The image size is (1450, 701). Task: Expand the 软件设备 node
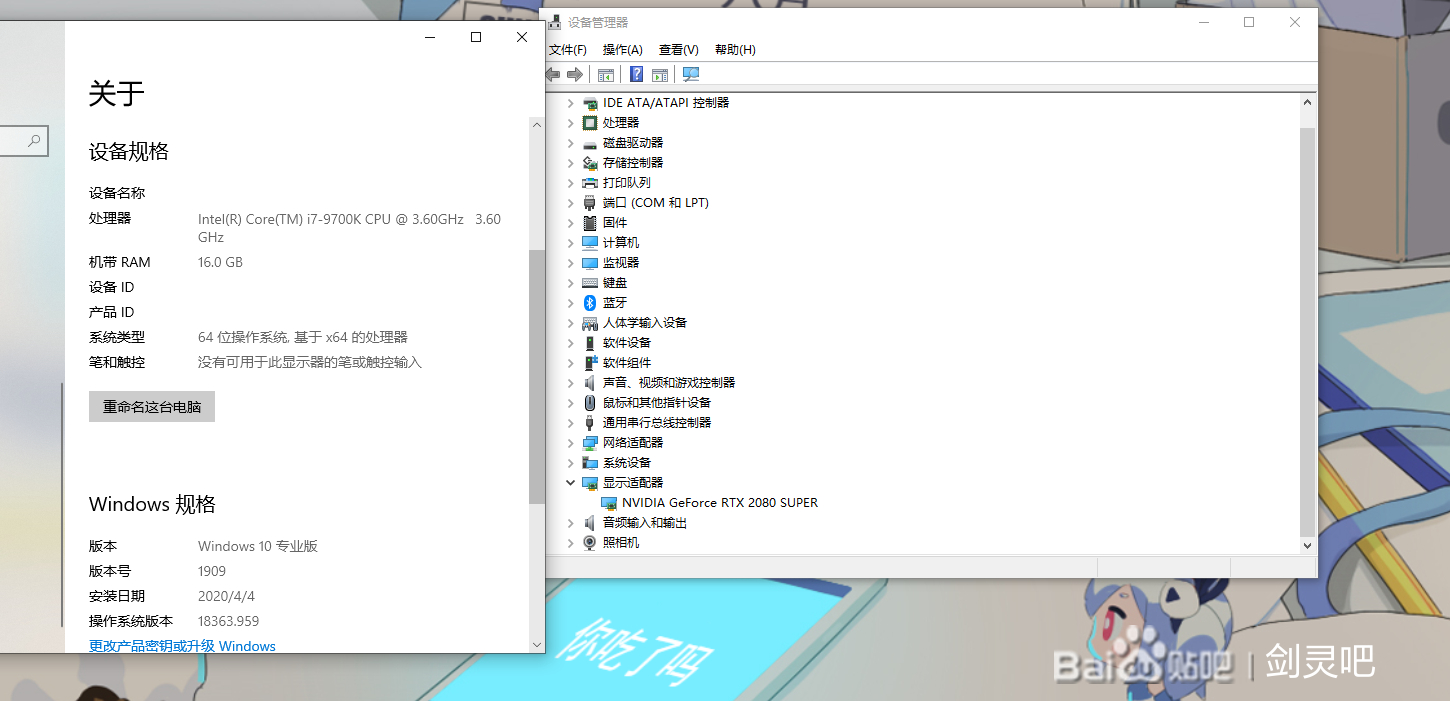pos(571,343)
